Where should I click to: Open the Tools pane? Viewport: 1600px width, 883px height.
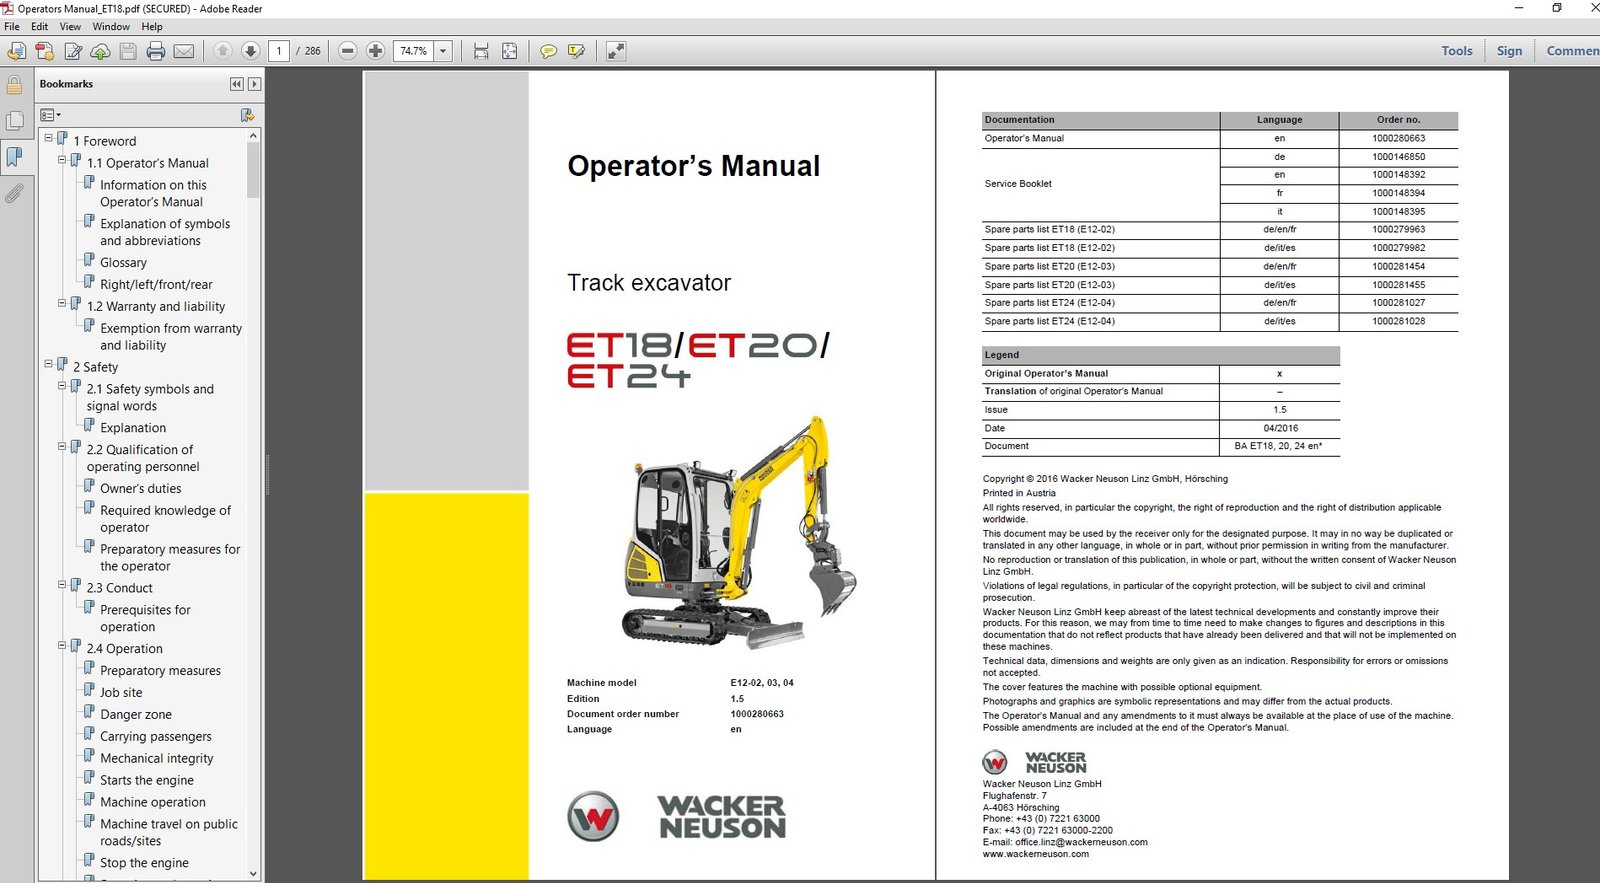1456,51
